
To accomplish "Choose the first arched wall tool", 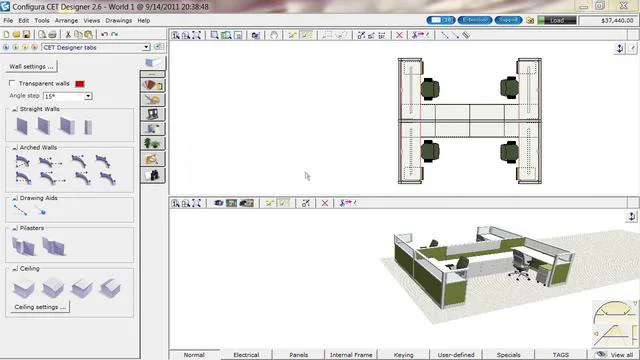I will (22, 161).
